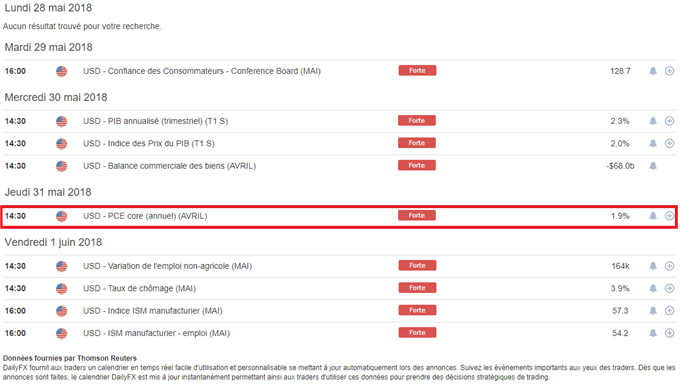Screen dimensions: 680x387
Task: Click the Forte label for Balance commerciale
Action: coord(417,165)
